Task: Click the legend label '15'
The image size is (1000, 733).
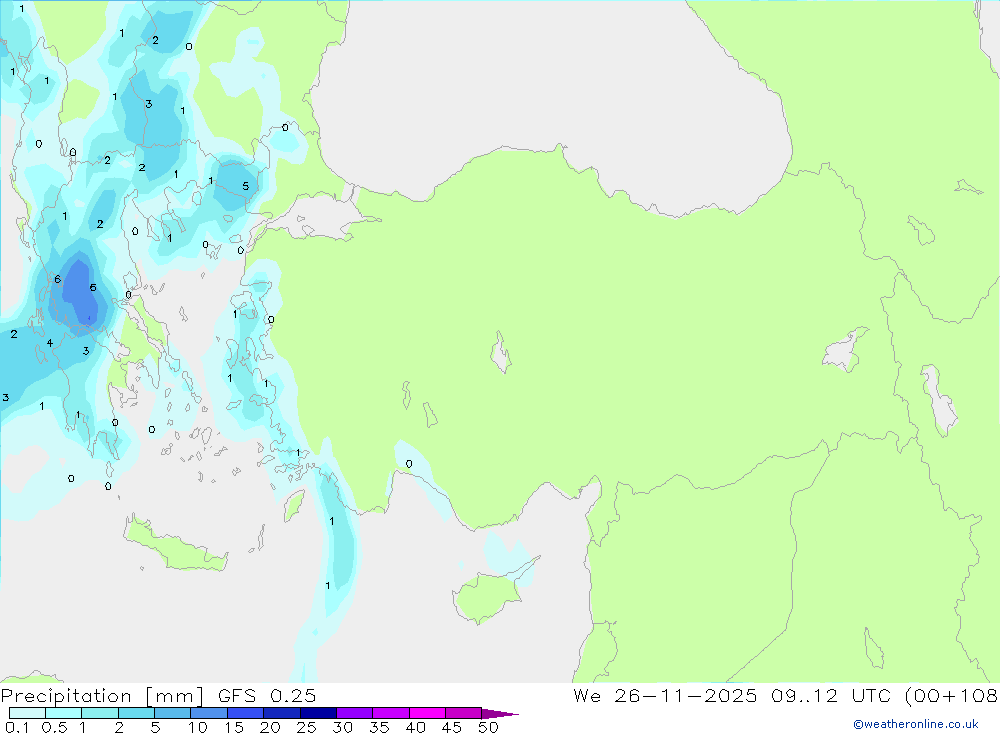Action: click(x=234, y=727)
